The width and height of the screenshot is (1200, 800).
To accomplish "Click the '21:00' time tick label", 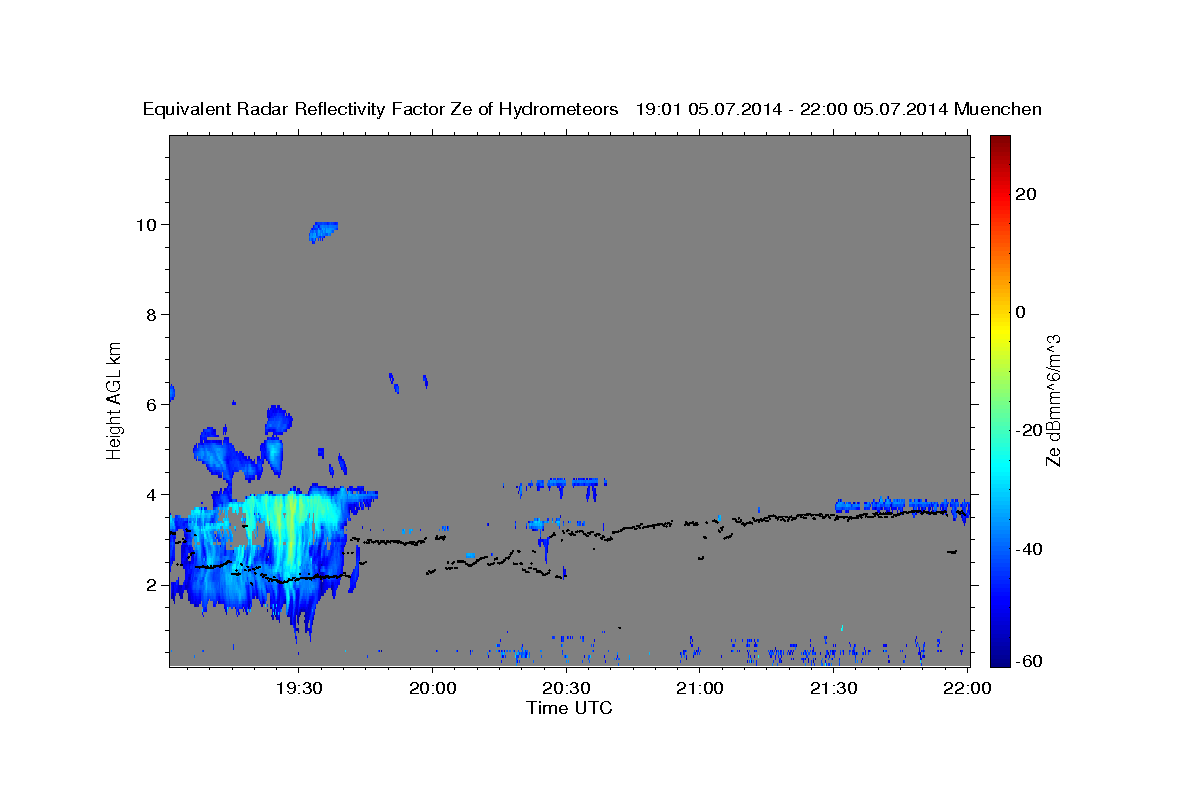I will [700, 689].
